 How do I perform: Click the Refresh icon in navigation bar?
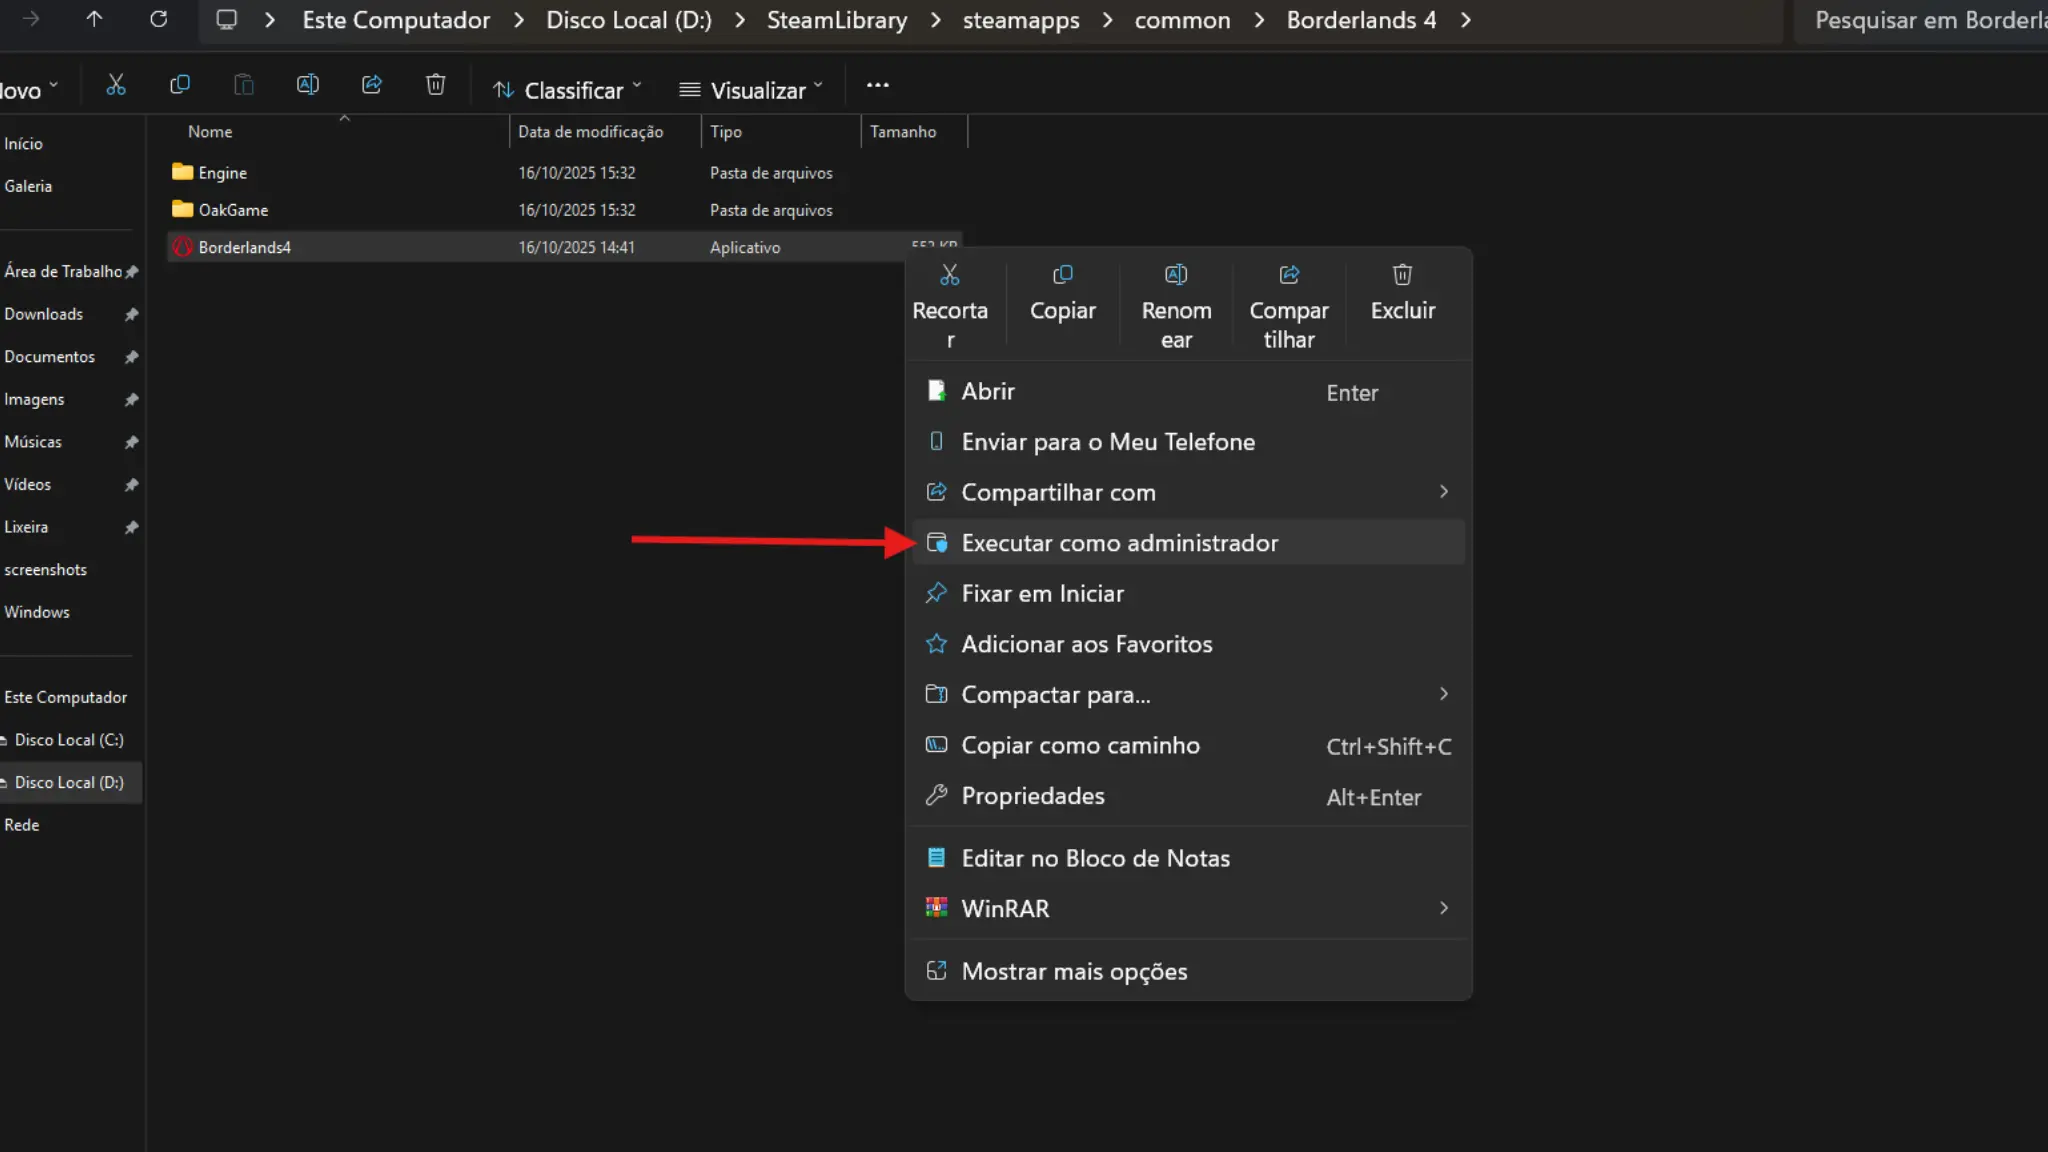pos(158,19)
